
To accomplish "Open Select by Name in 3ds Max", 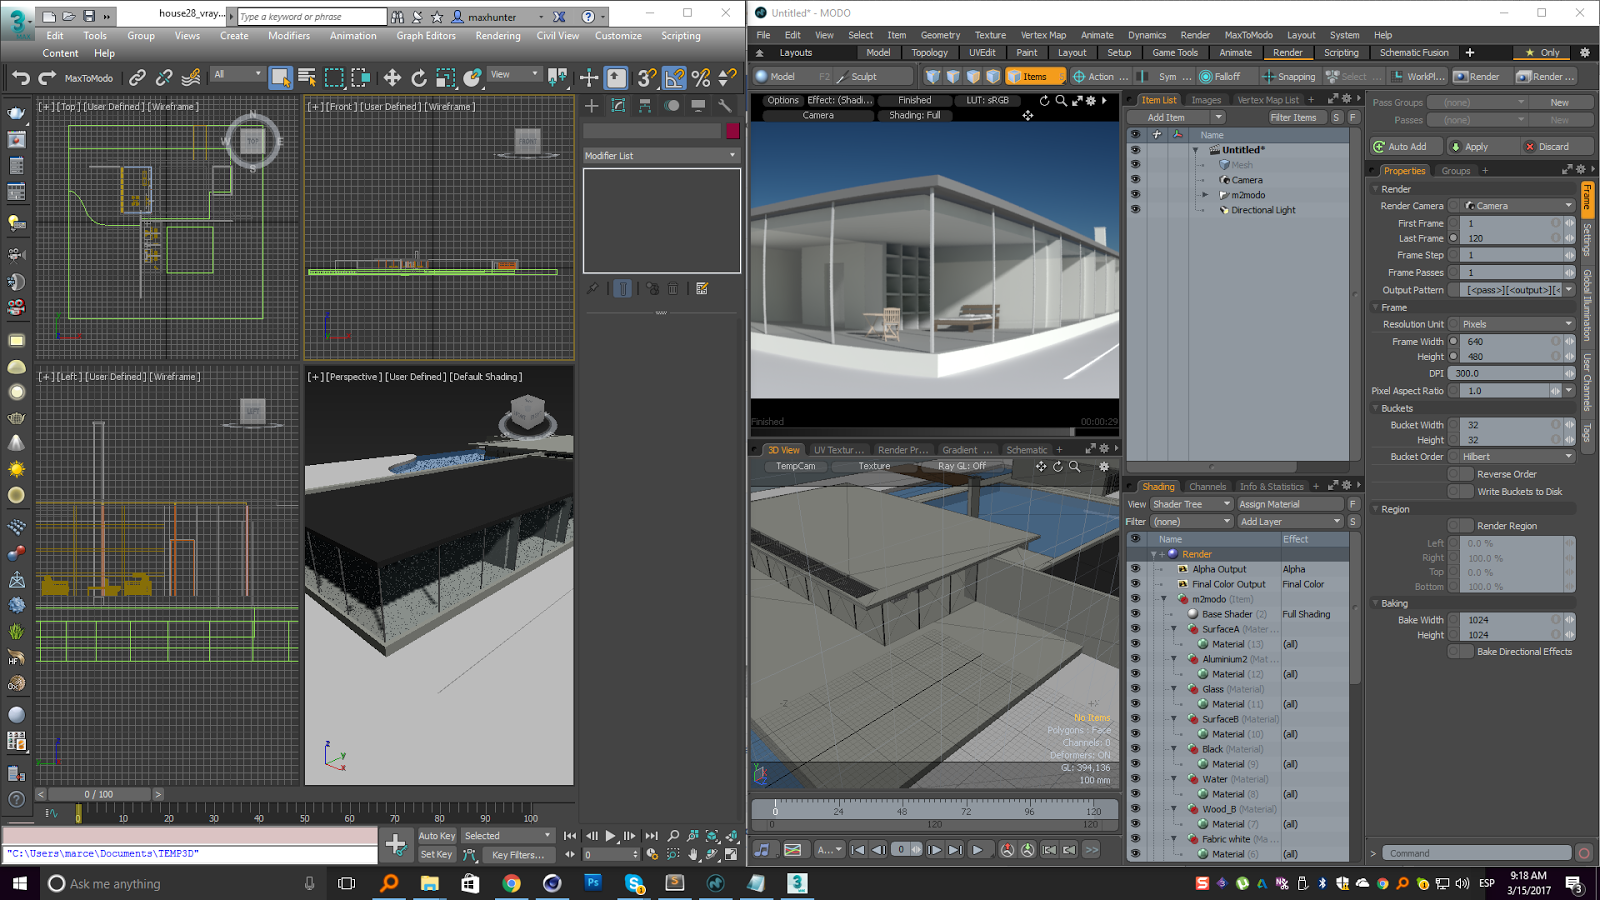I will [307, 77].
